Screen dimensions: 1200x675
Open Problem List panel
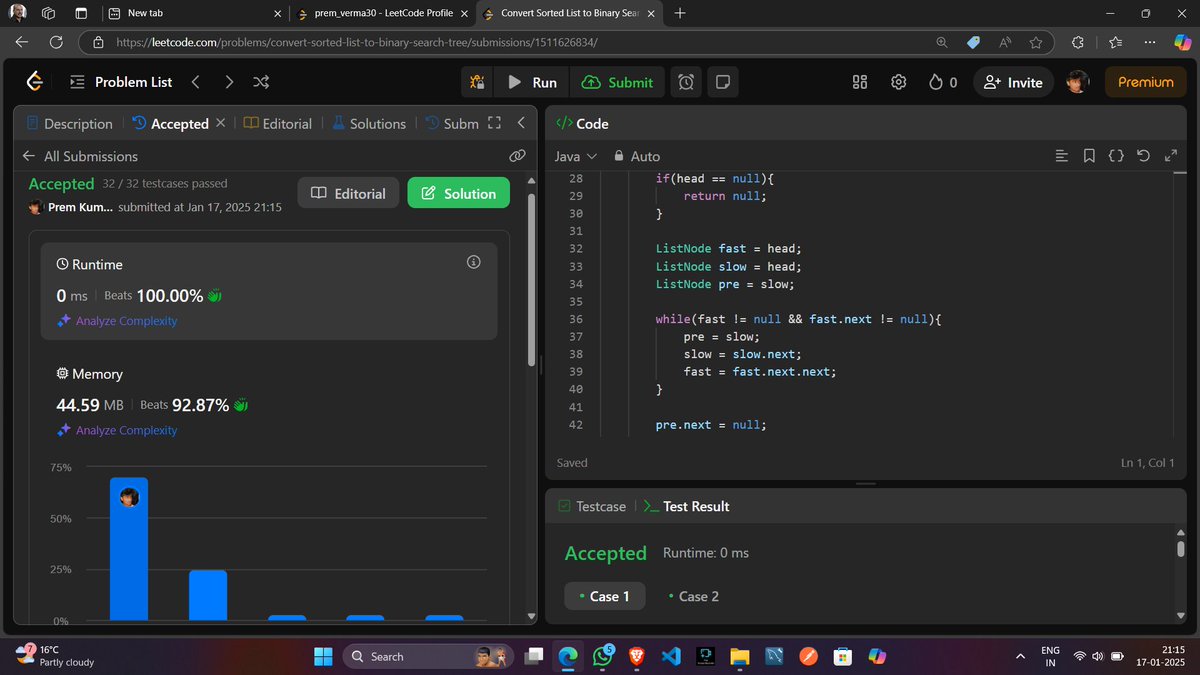[120, 82]
